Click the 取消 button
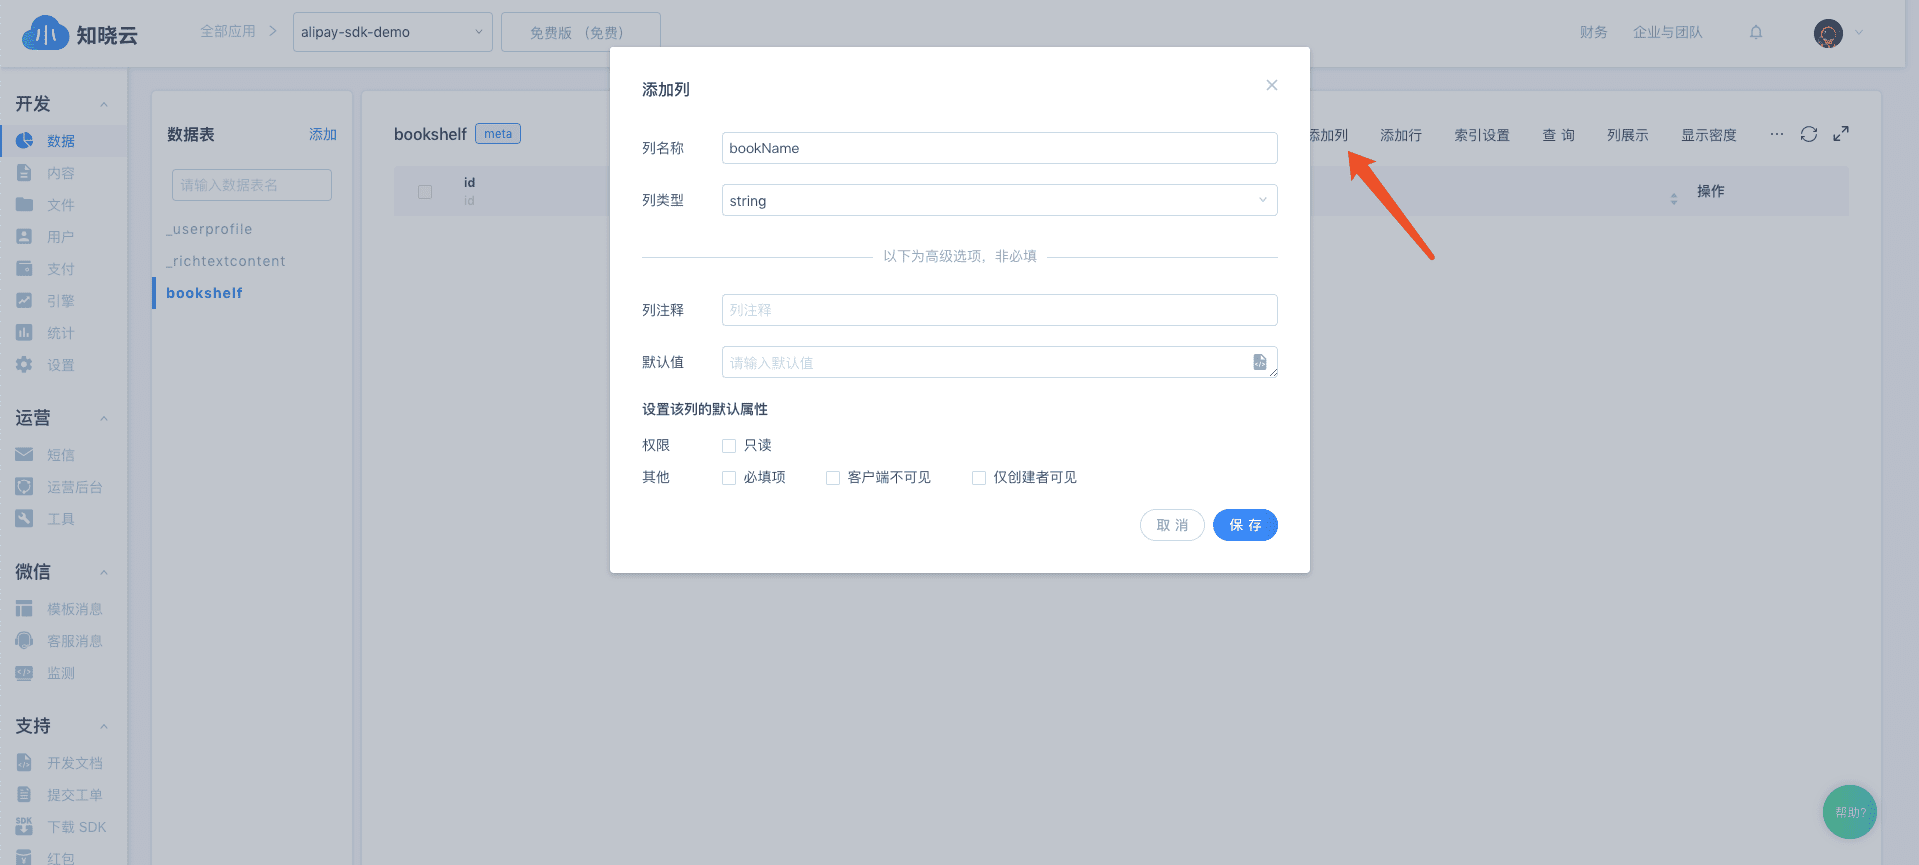The height and width of the screenshot is (865, 1919). coord(1172,525)
